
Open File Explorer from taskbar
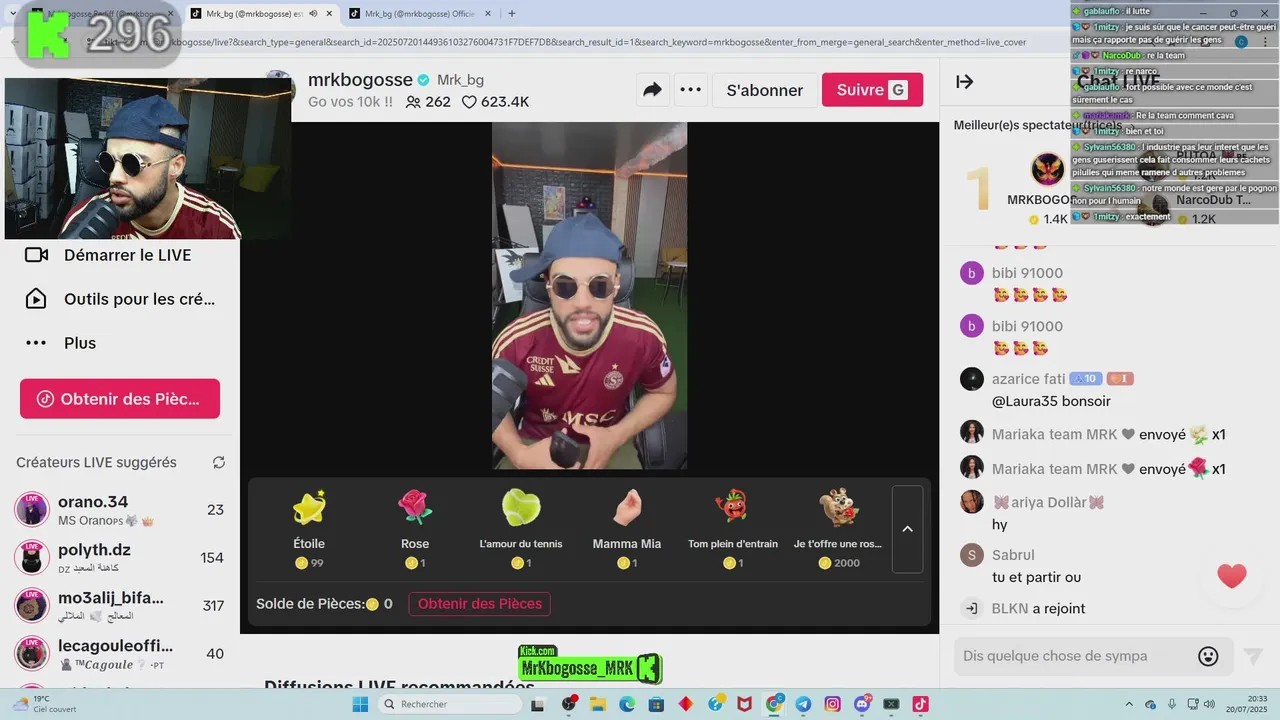[x=598, y=704]
